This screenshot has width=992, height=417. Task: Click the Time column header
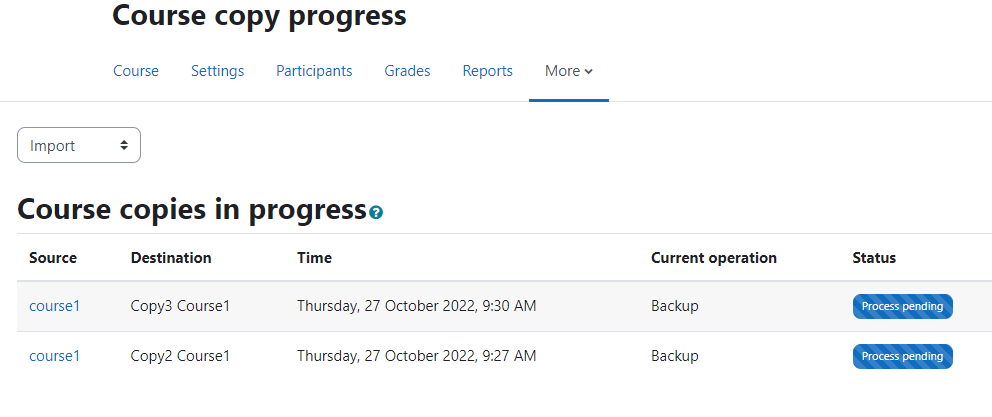click(314, 258)
